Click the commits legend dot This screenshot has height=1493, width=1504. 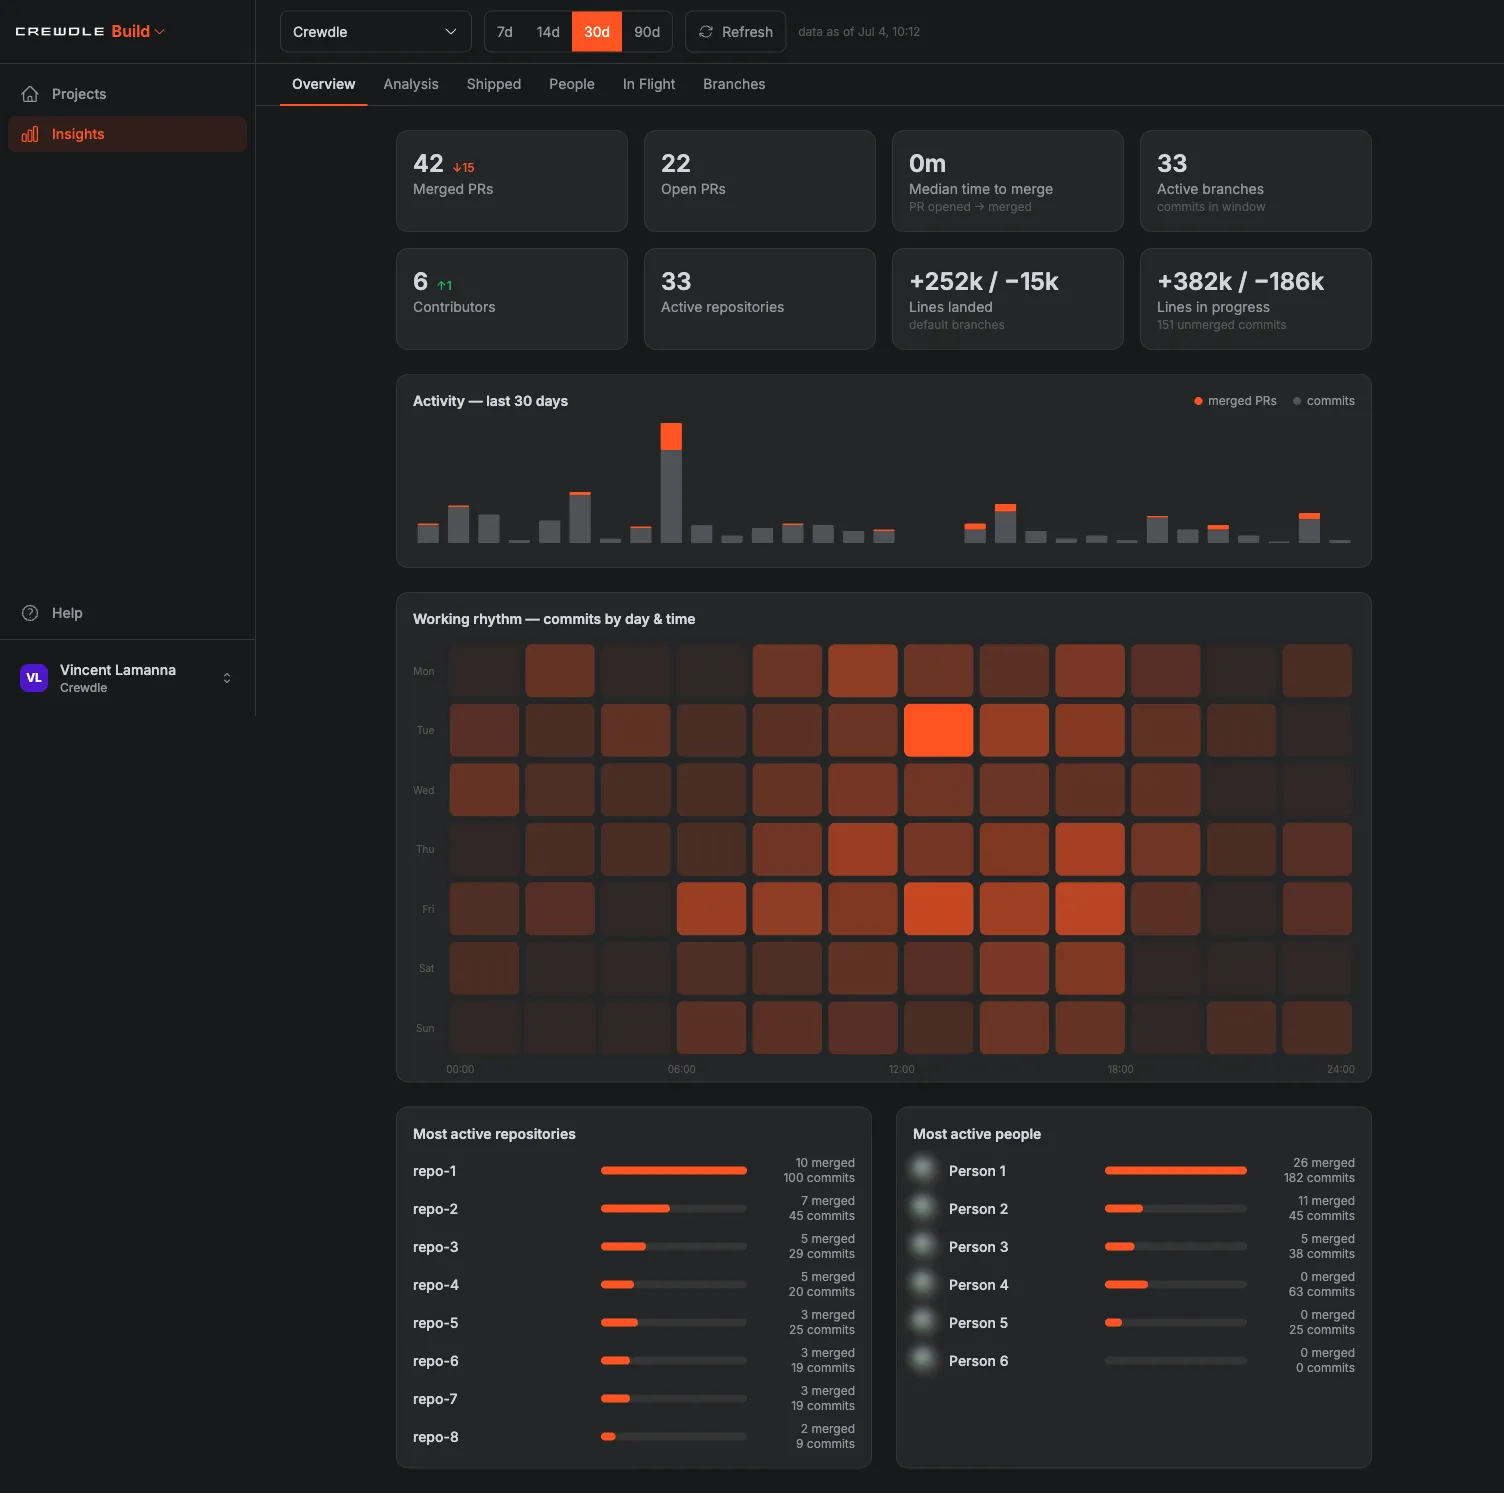point(1297,401)
